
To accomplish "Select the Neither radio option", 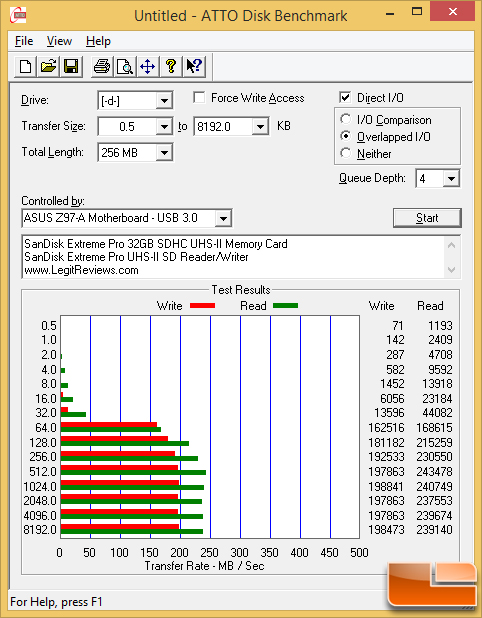I will click(x=346, y=153).
